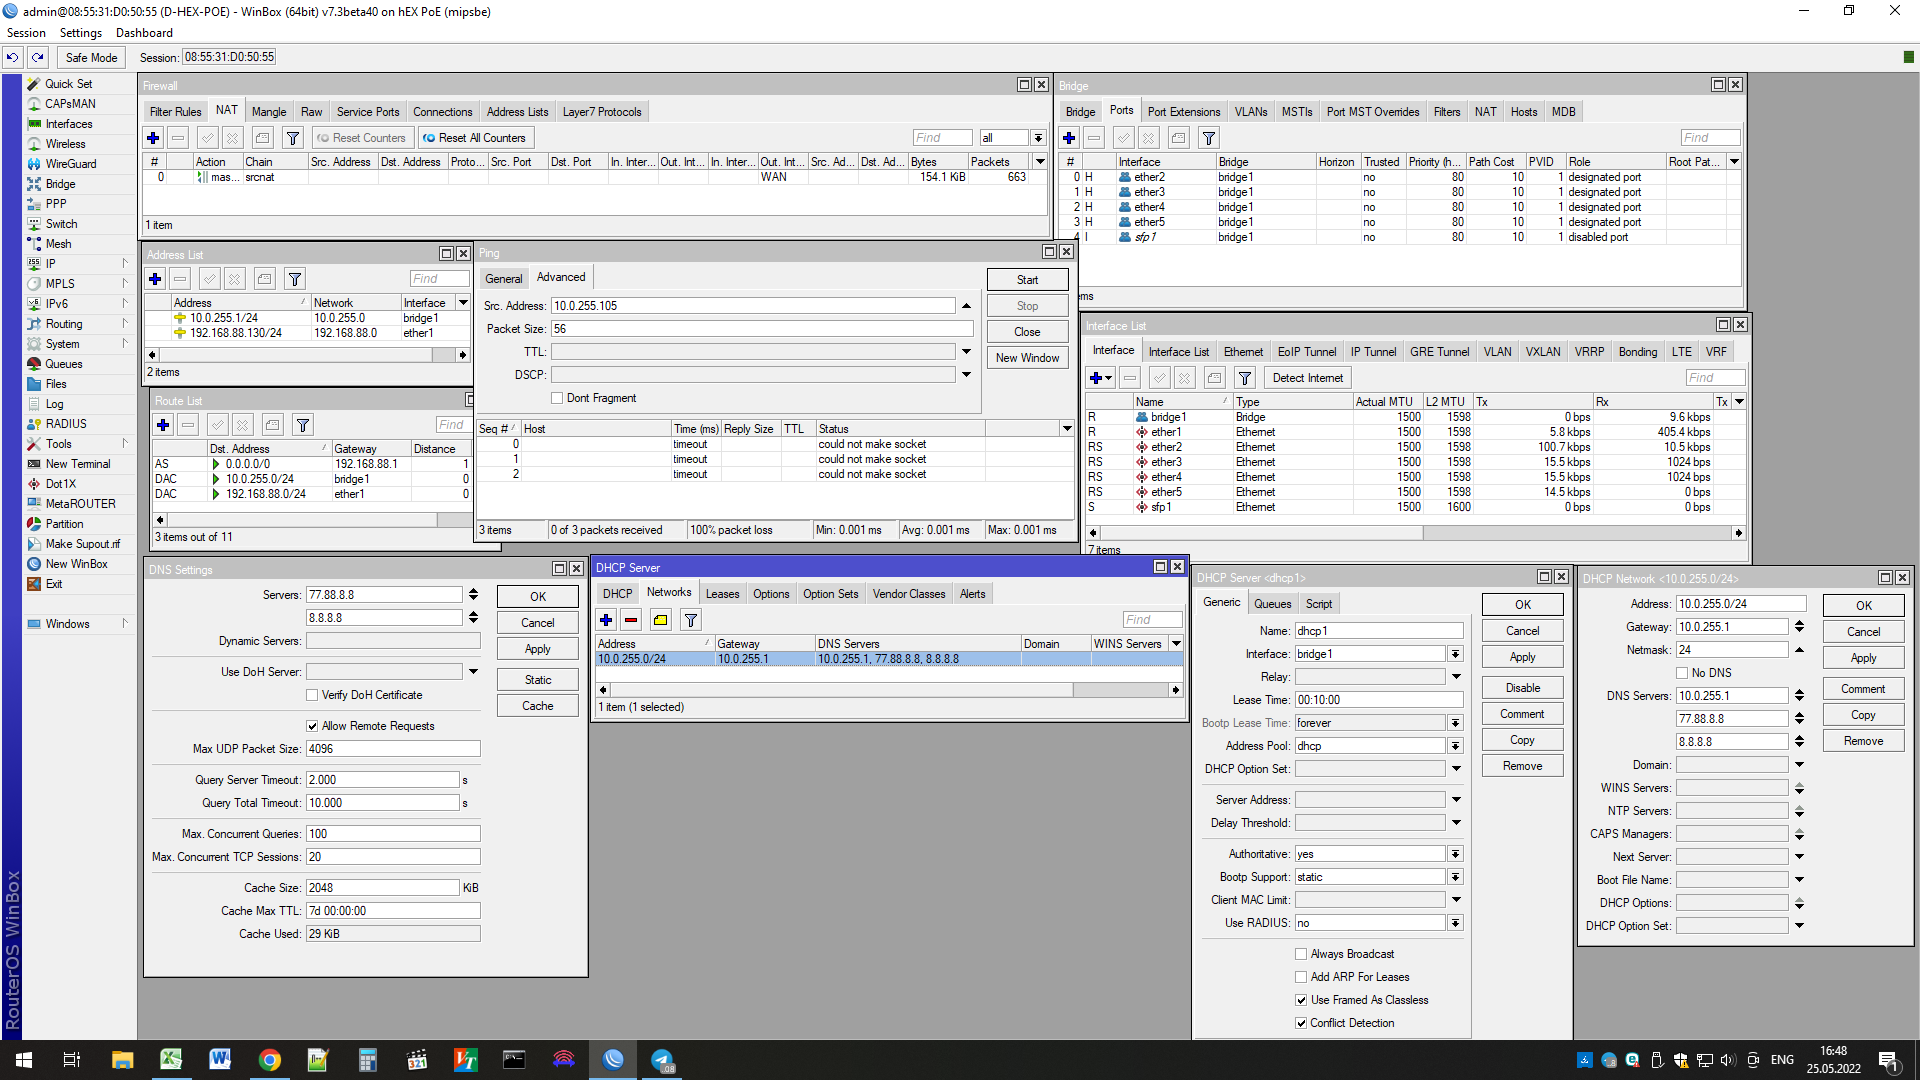The width and height of the screenshot is (1920, 1080).
Task: Open the Use RADIUS dropdown
Action: (1455, 923)
